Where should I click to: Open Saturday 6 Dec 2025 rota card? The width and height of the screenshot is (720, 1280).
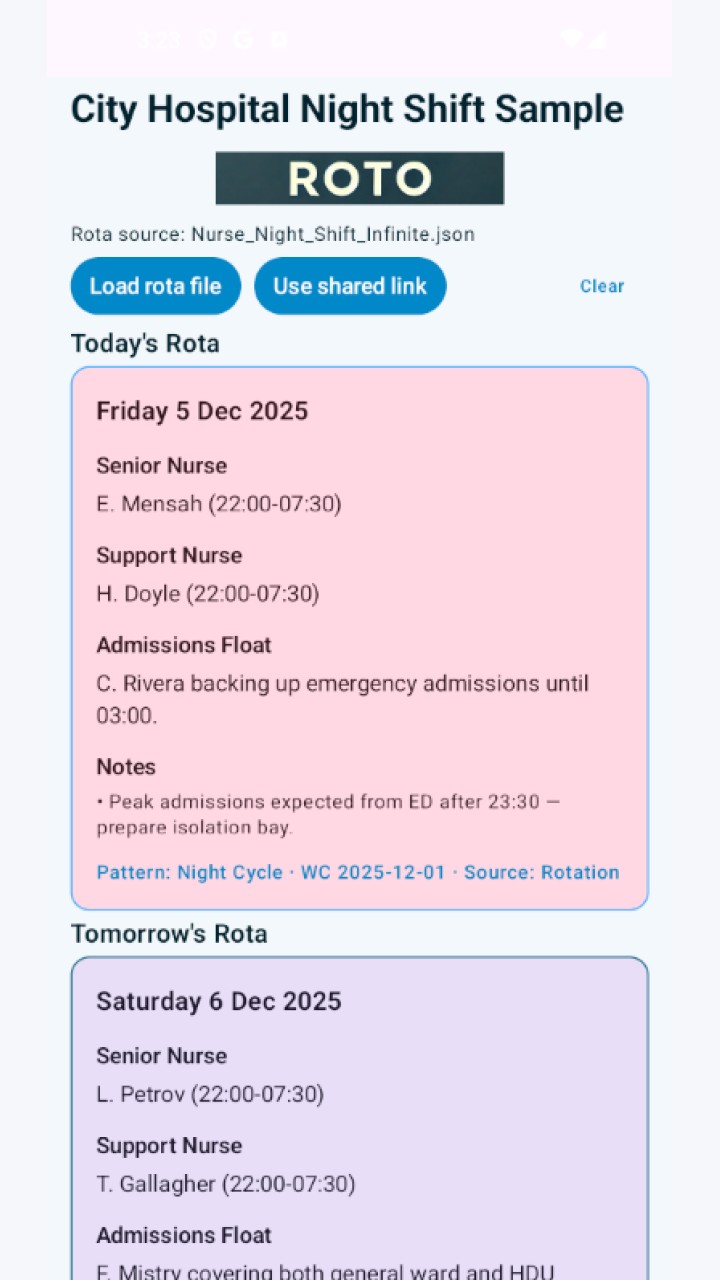360,1118
